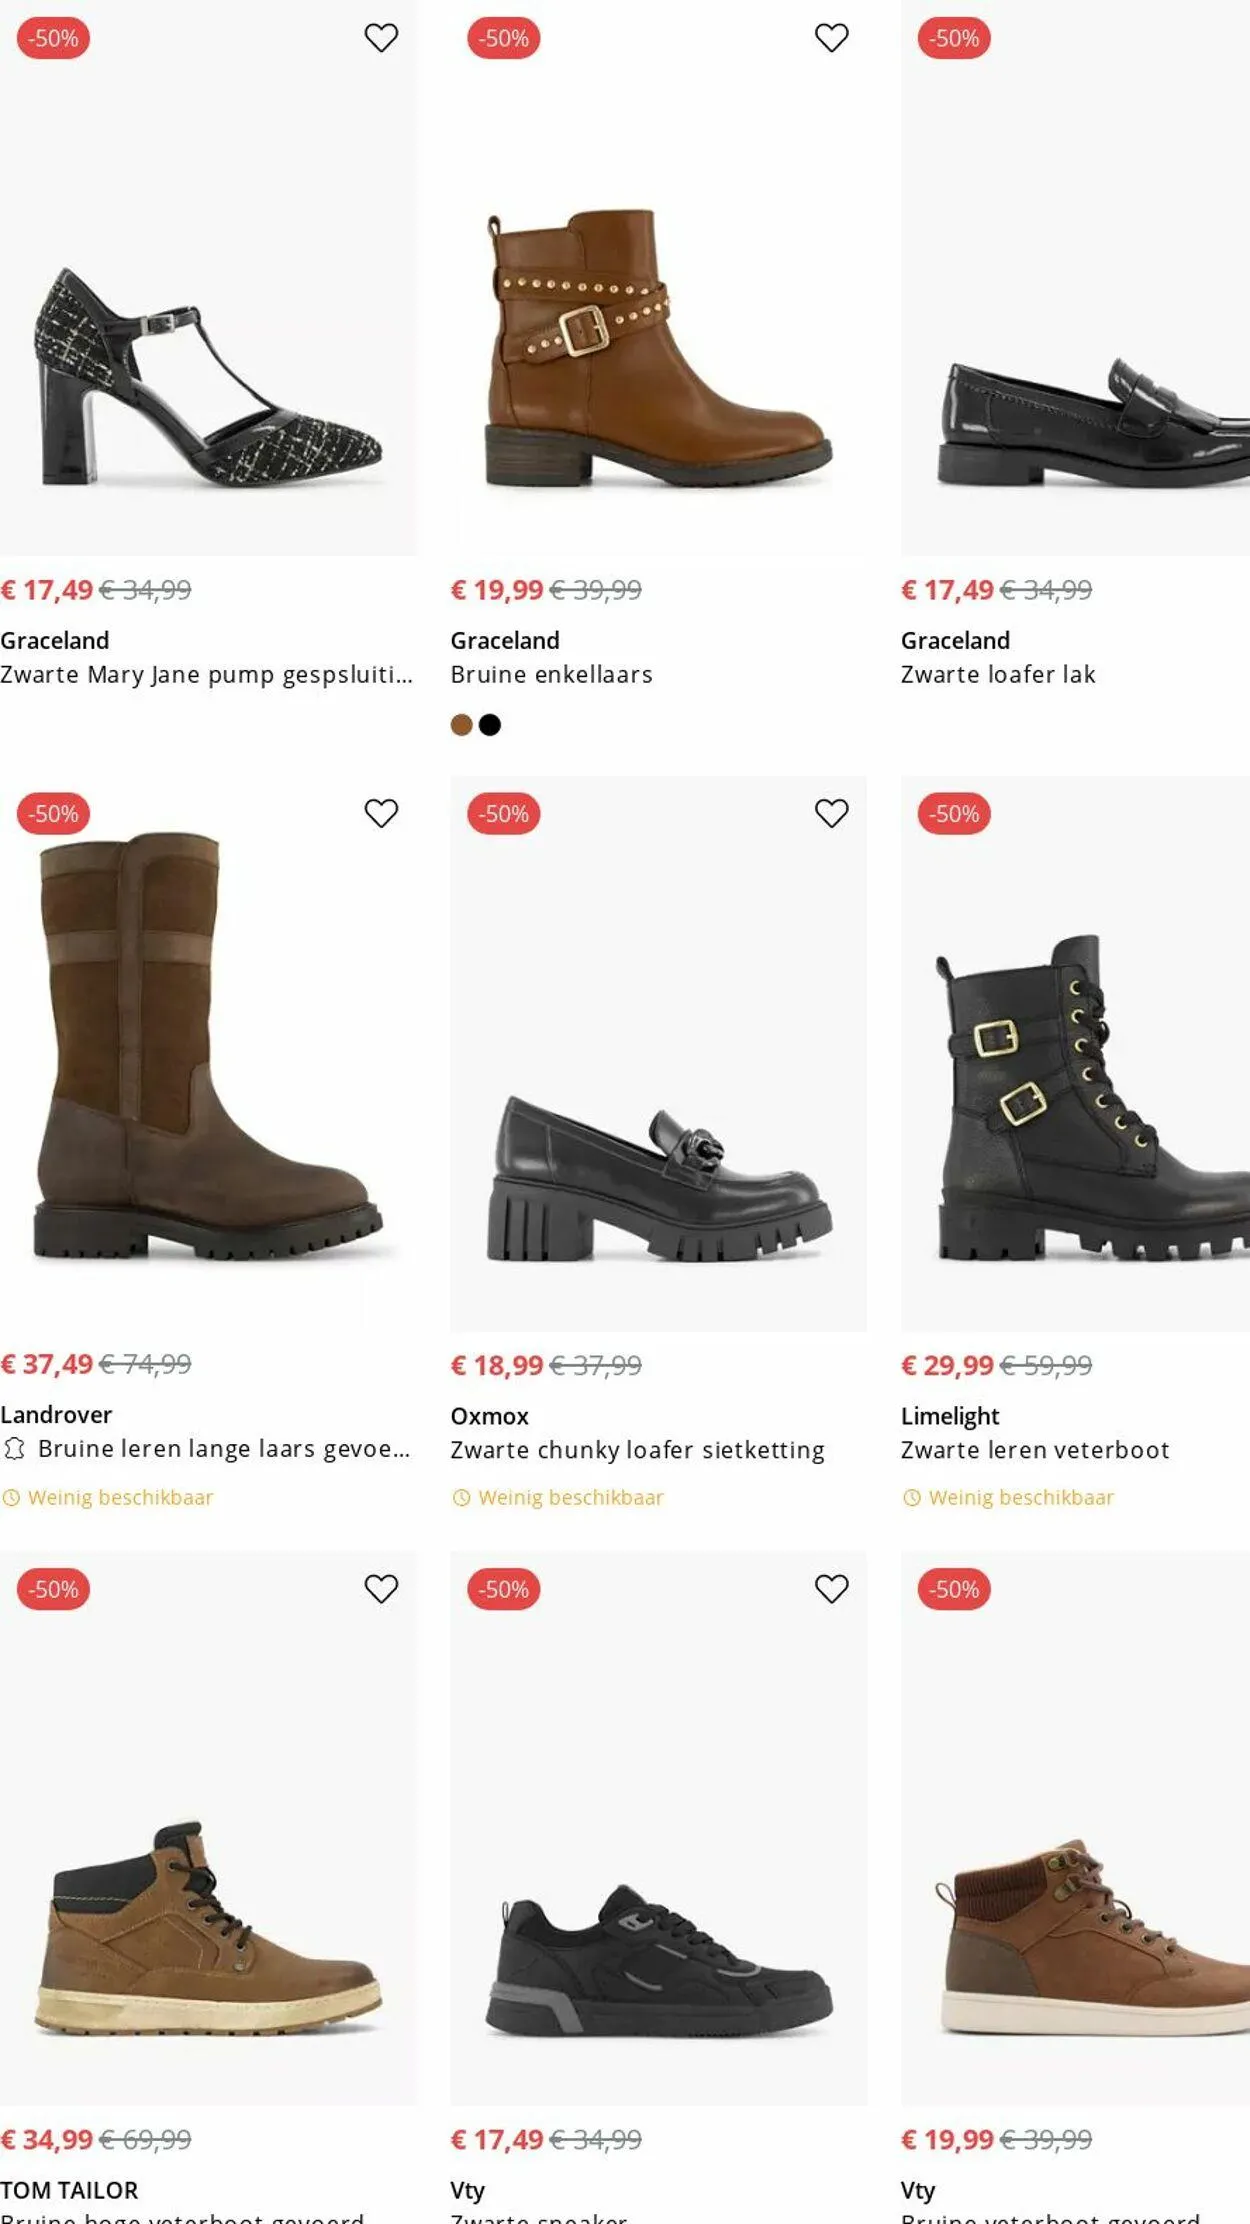Click -50% badge on Landrover boot

click(54, 813)
